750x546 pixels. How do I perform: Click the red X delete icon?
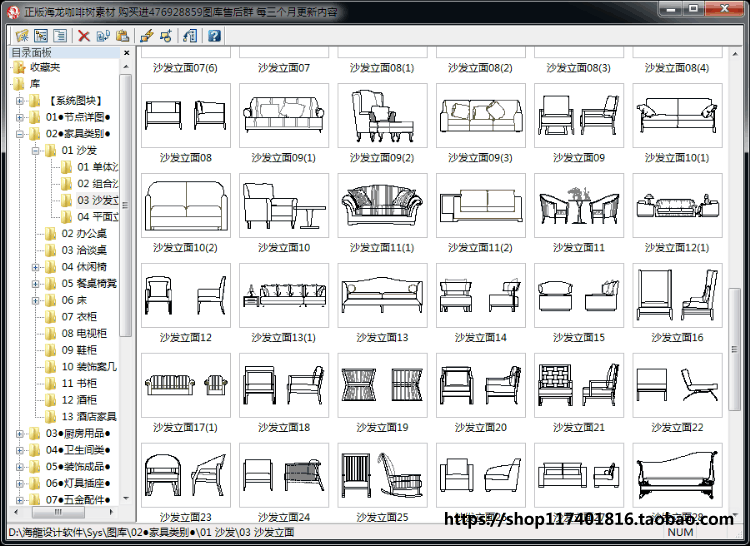tap(84, 36)
